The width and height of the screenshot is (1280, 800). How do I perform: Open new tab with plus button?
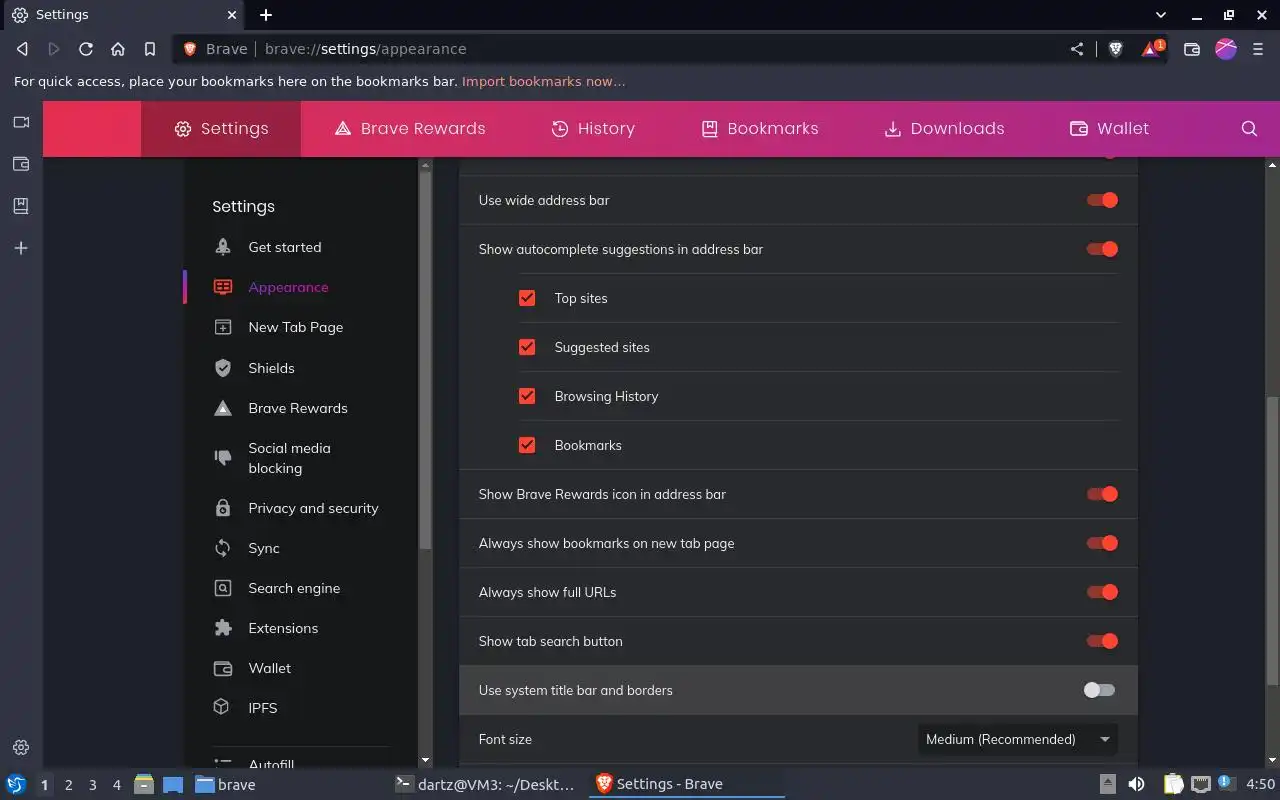coord(266,15)
